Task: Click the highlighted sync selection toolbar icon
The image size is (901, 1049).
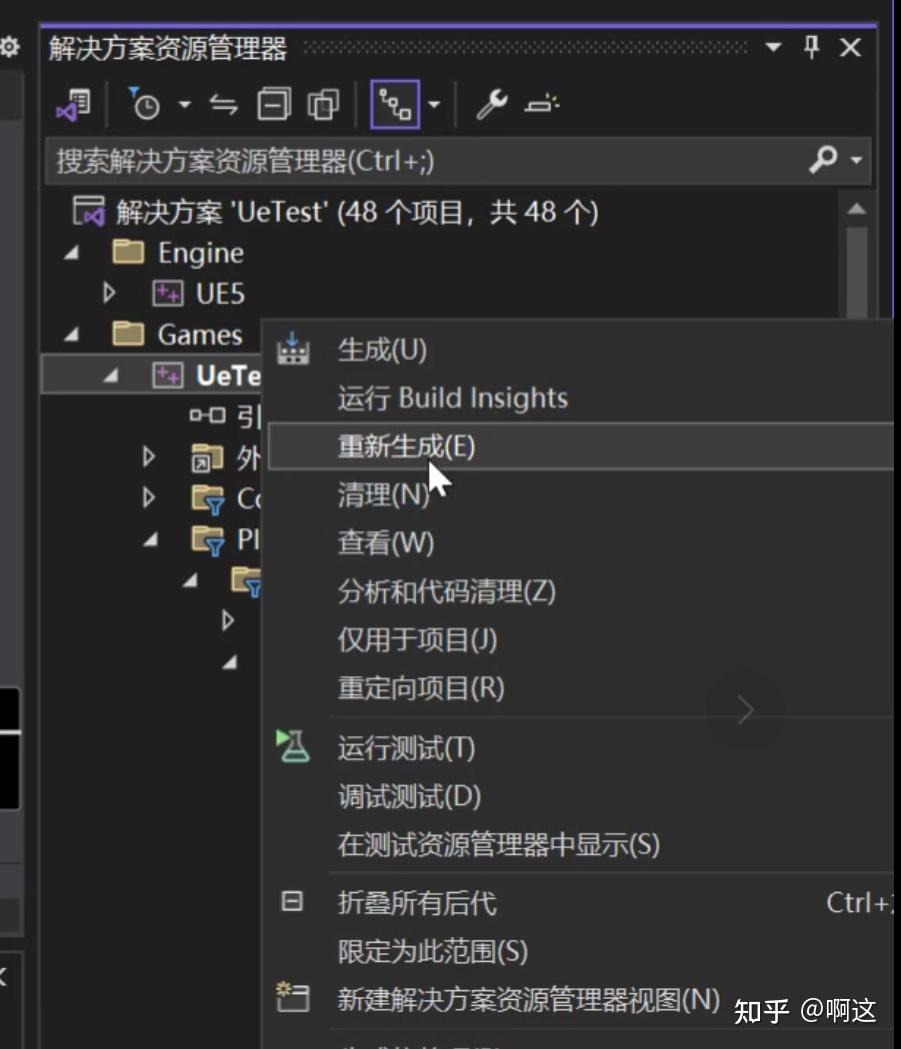Action: click(395, 103)
